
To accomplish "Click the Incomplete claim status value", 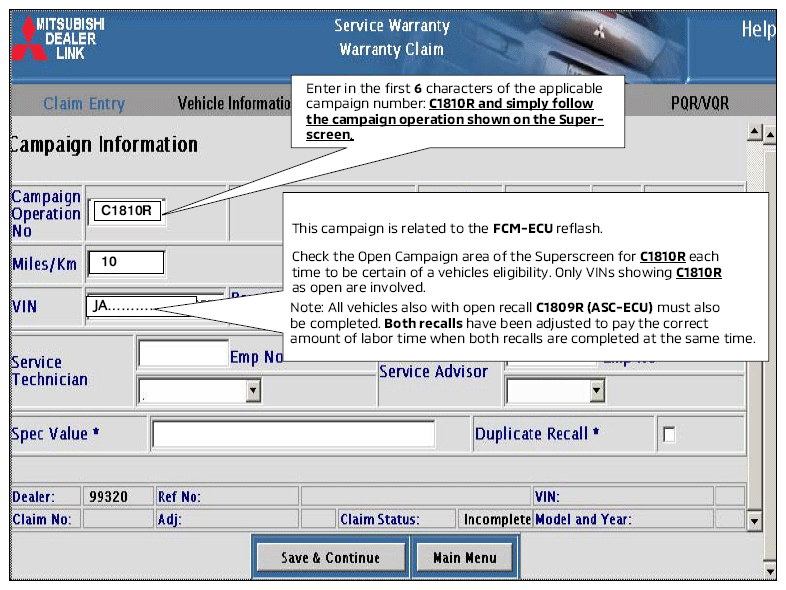I will (497, 519).
